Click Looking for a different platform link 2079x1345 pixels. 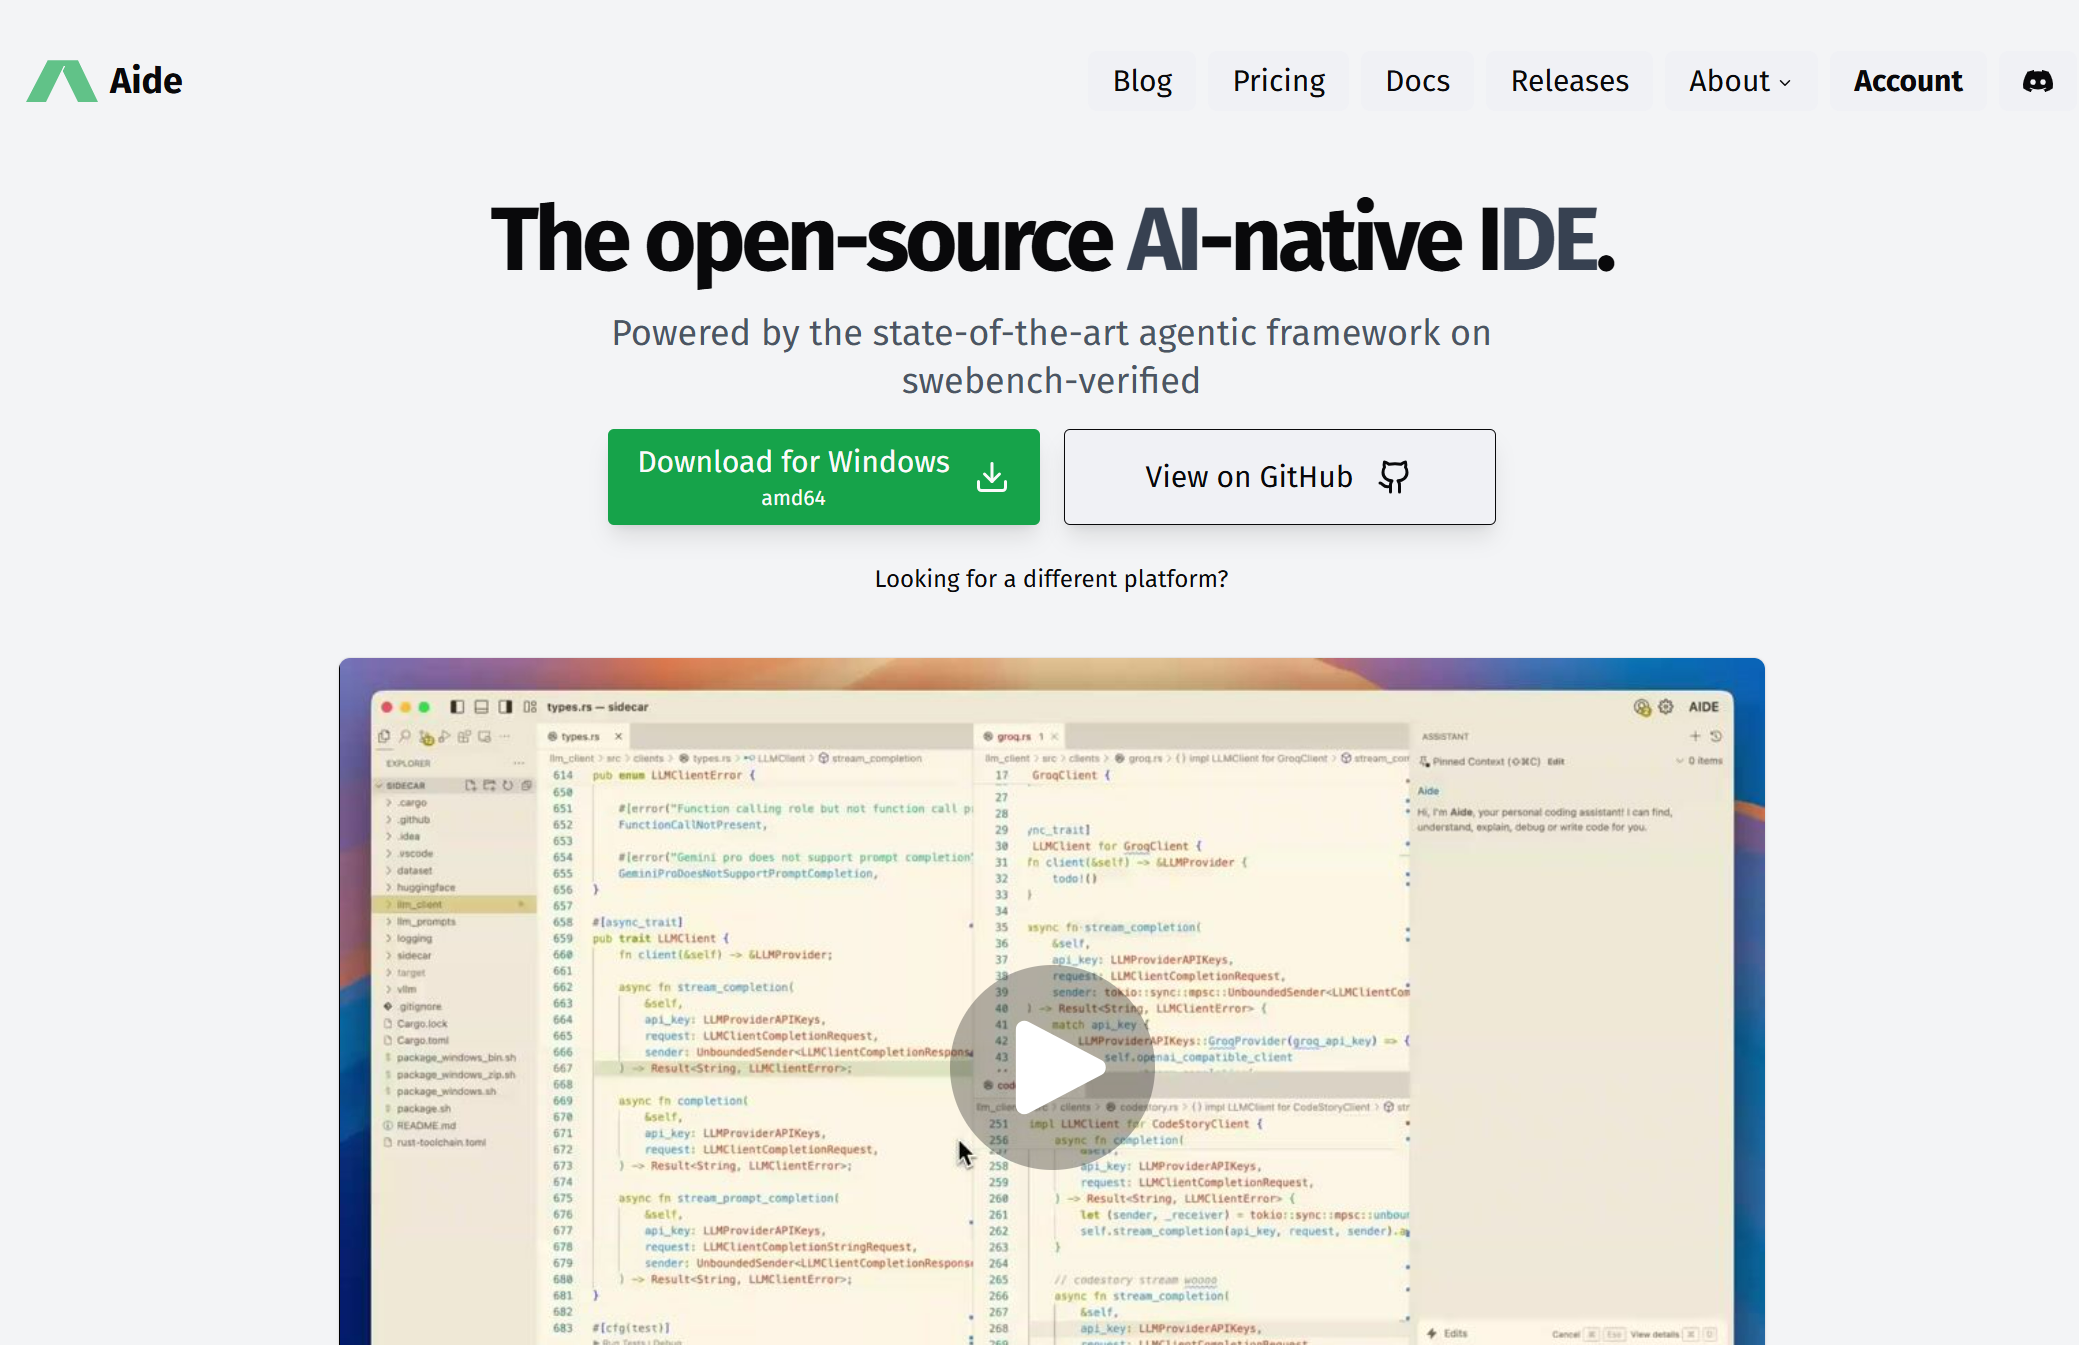(x=1051, y=579)
